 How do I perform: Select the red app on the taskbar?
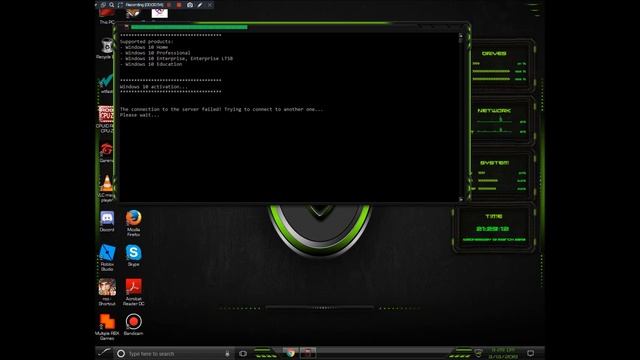point(308,353)
